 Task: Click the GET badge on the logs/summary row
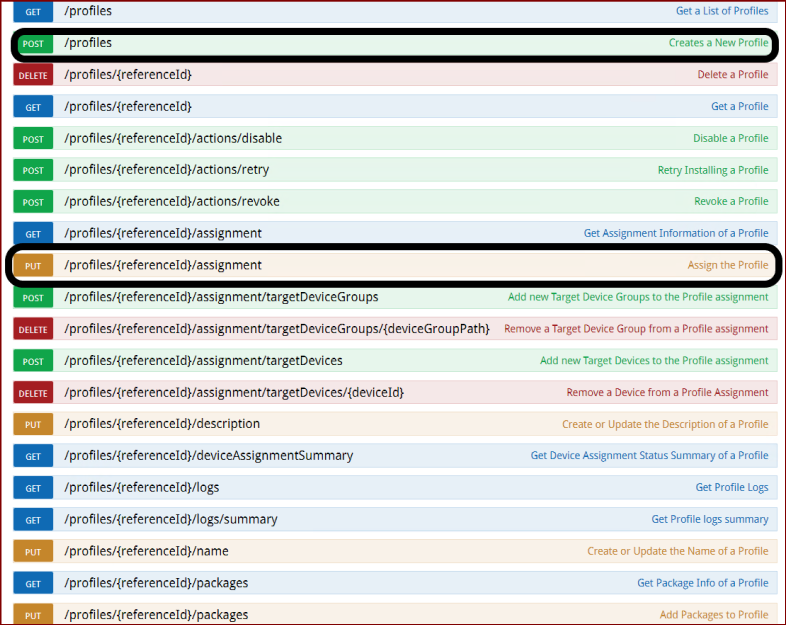[x=33, y=520]
